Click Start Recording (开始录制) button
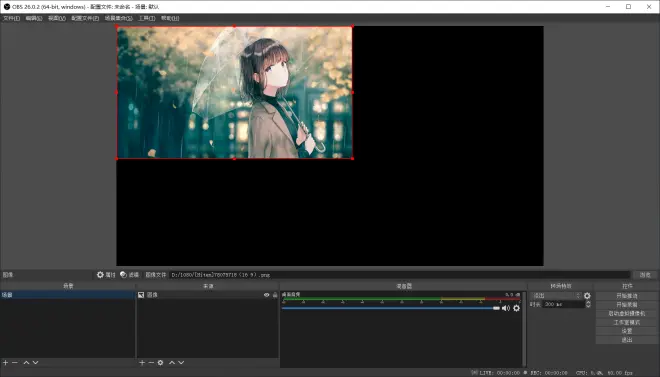Viewport: 660px width, 377px height. tap(626, 305)
